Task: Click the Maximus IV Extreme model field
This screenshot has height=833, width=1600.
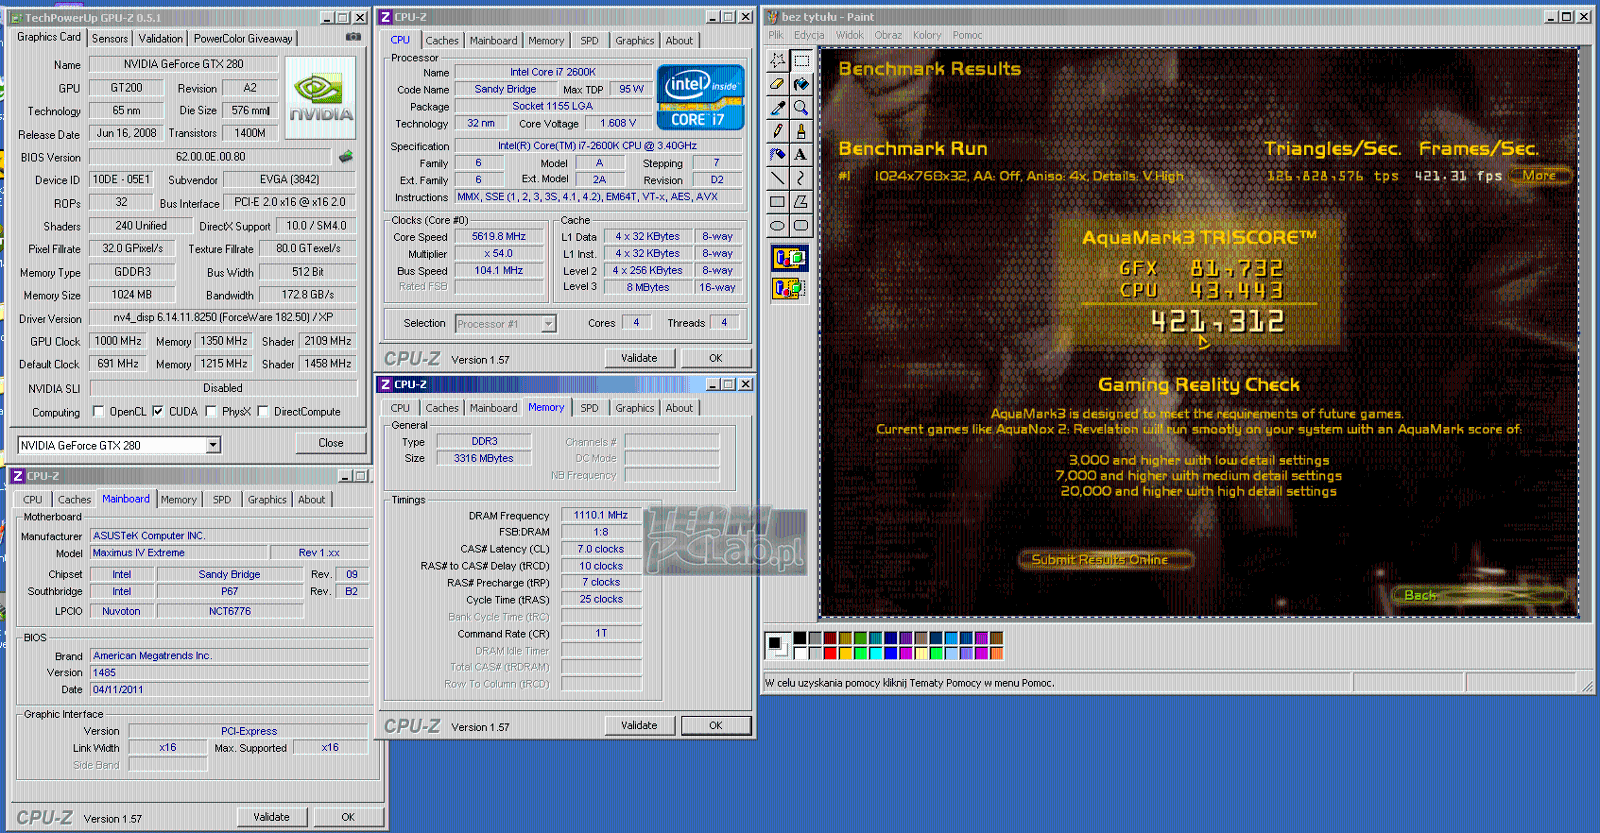Action: 180,552
